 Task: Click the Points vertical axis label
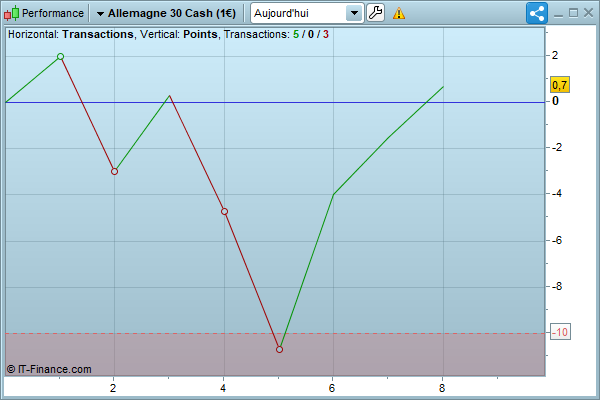pyautogui.click(x=200, y=34)
